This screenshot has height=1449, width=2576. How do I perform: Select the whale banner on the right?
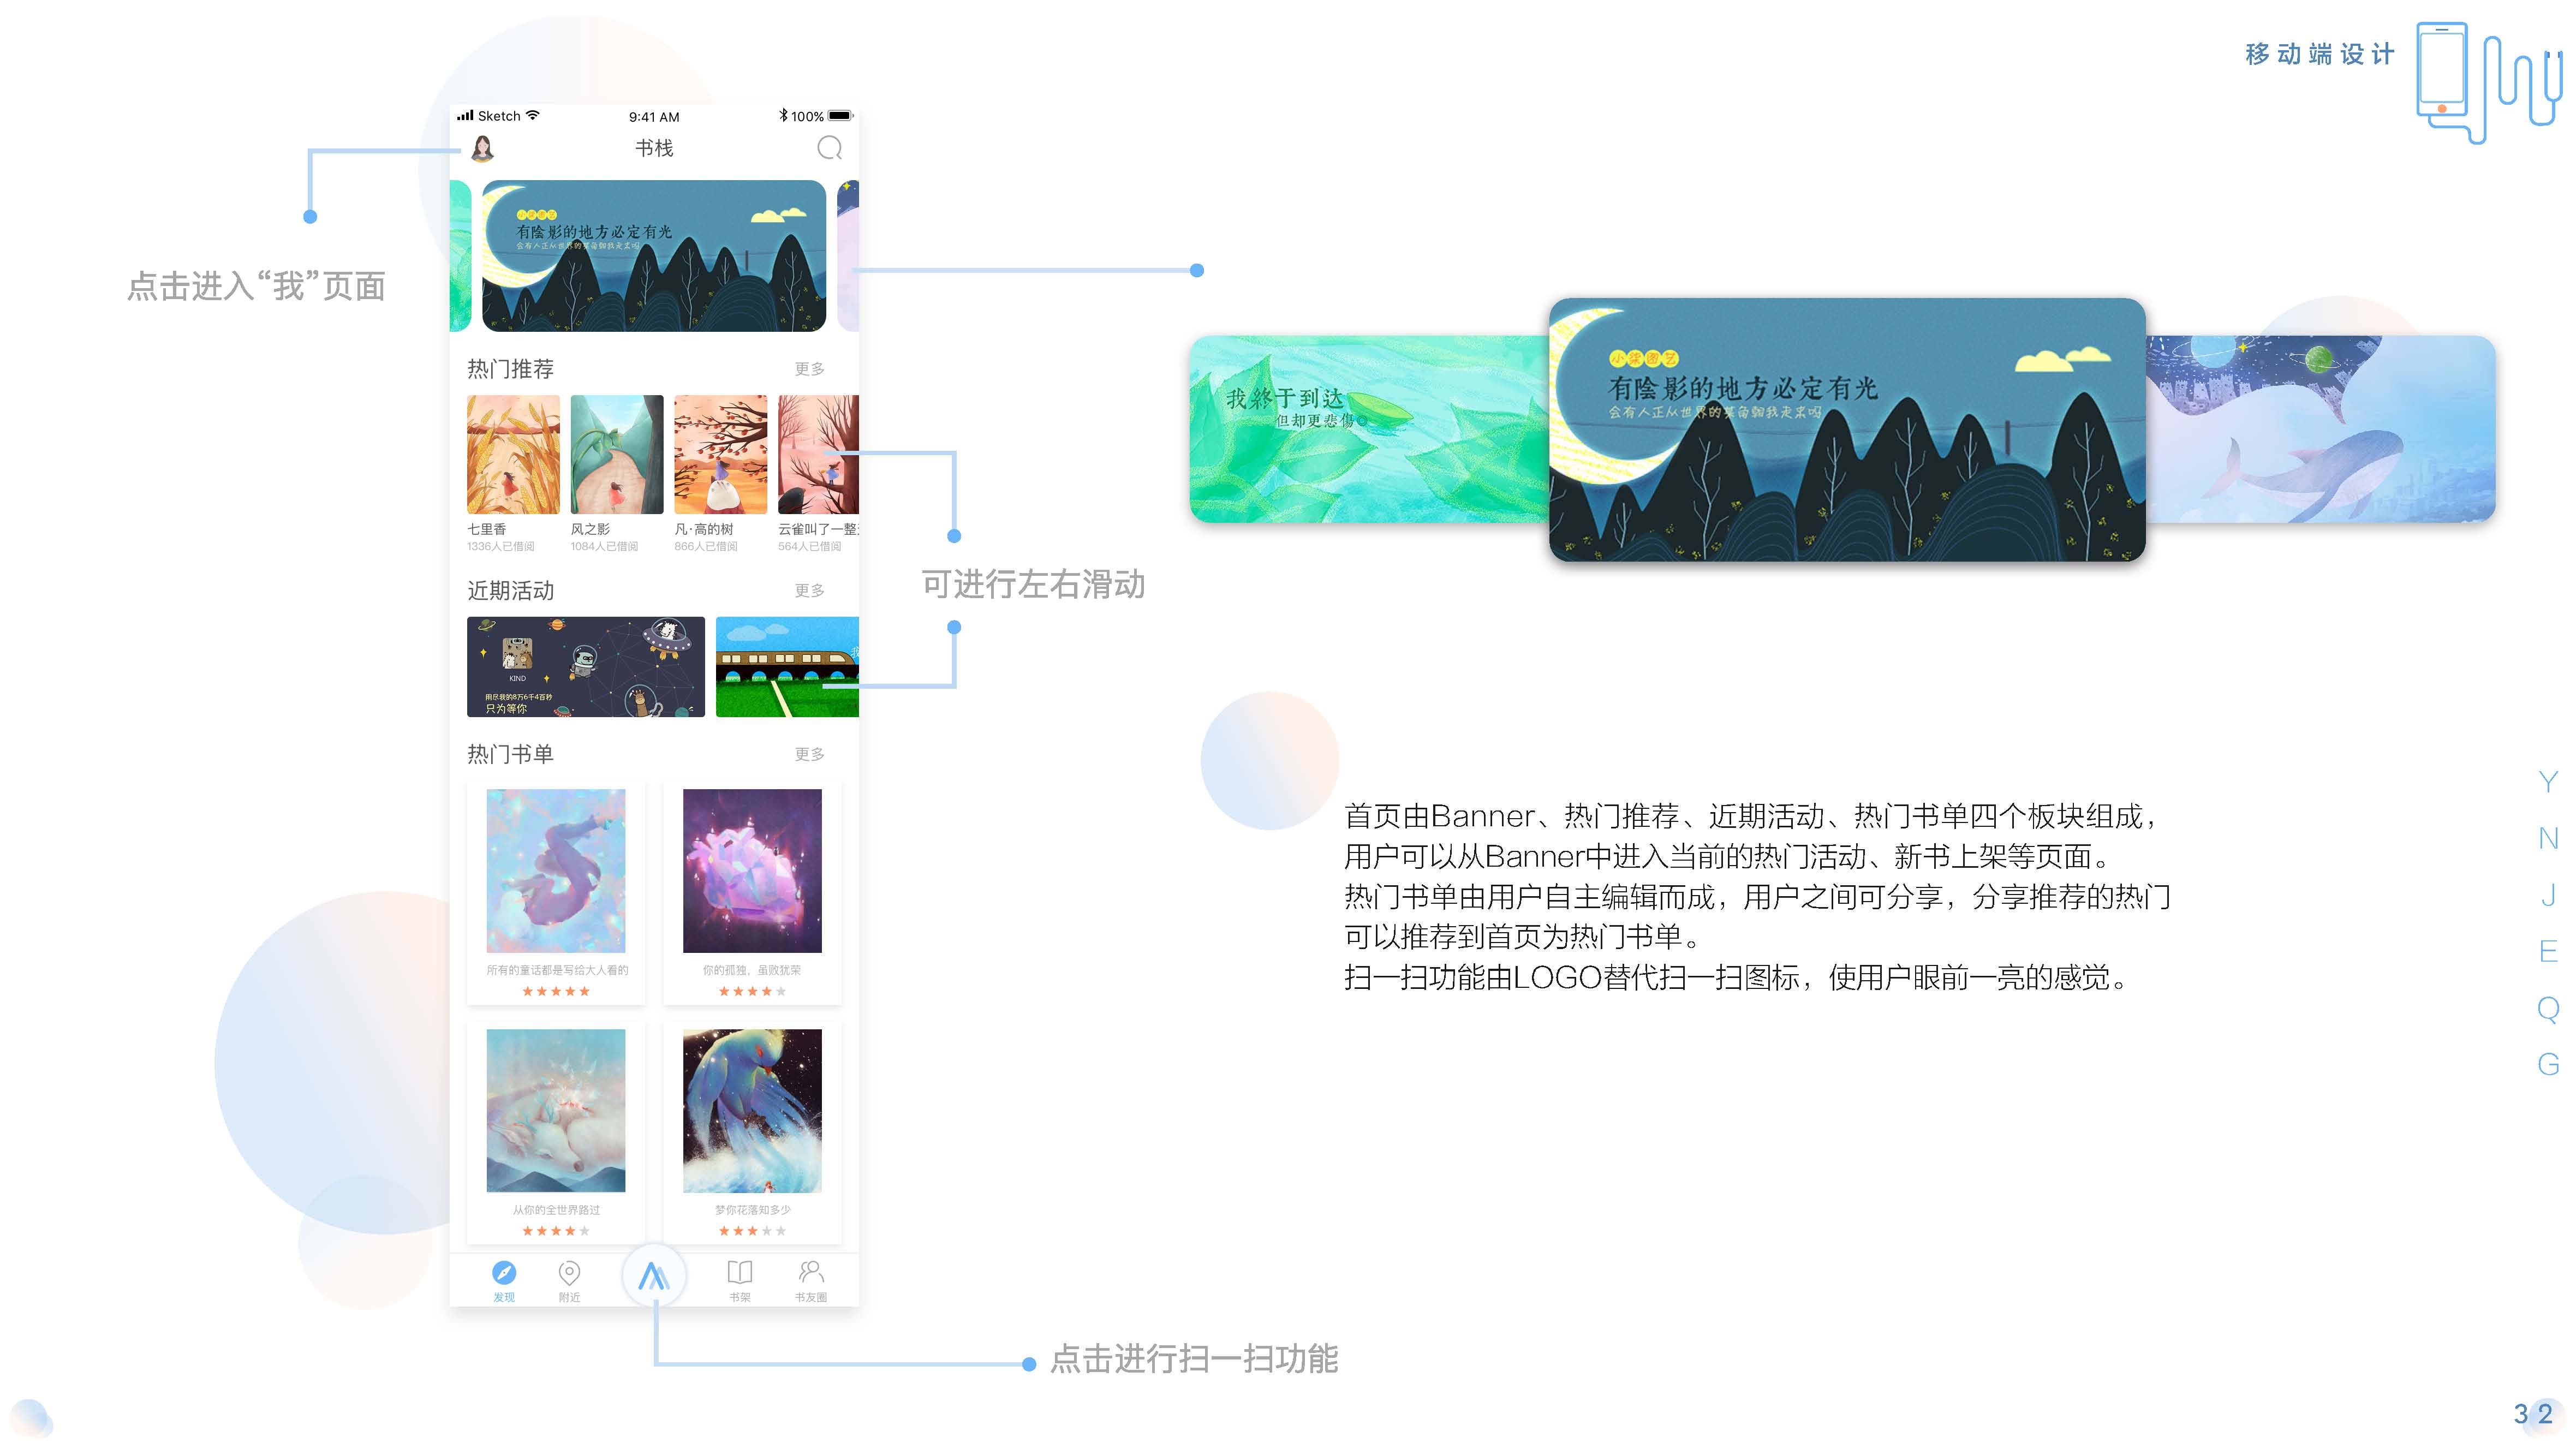[x=2320, y=430]
